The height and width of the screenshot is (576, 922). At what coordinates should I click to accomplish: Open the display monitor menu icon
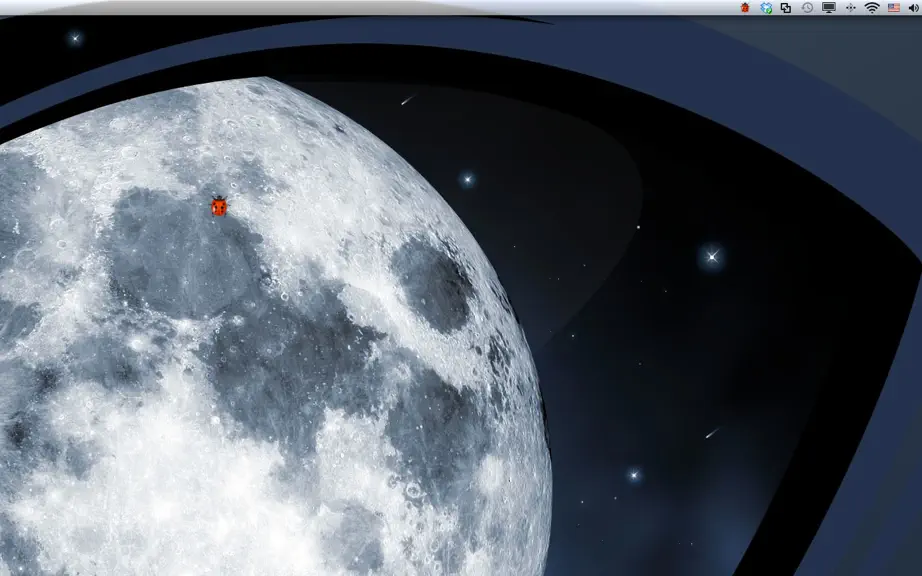coord(829,8)
